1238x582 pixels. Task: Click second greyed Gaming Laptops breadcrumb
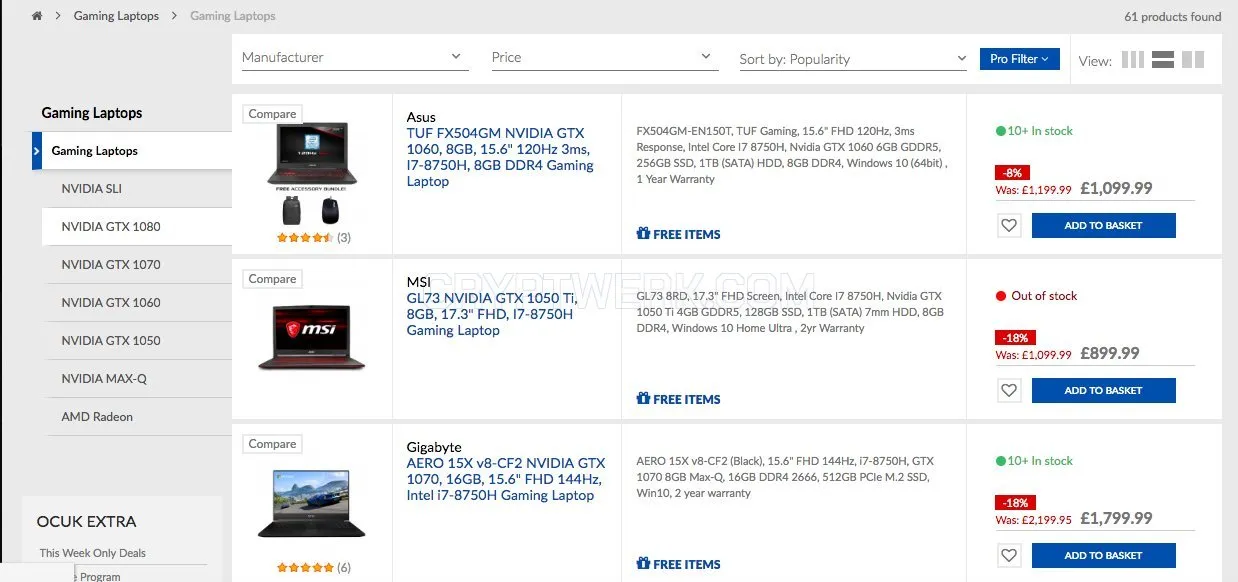click(233, 16)
